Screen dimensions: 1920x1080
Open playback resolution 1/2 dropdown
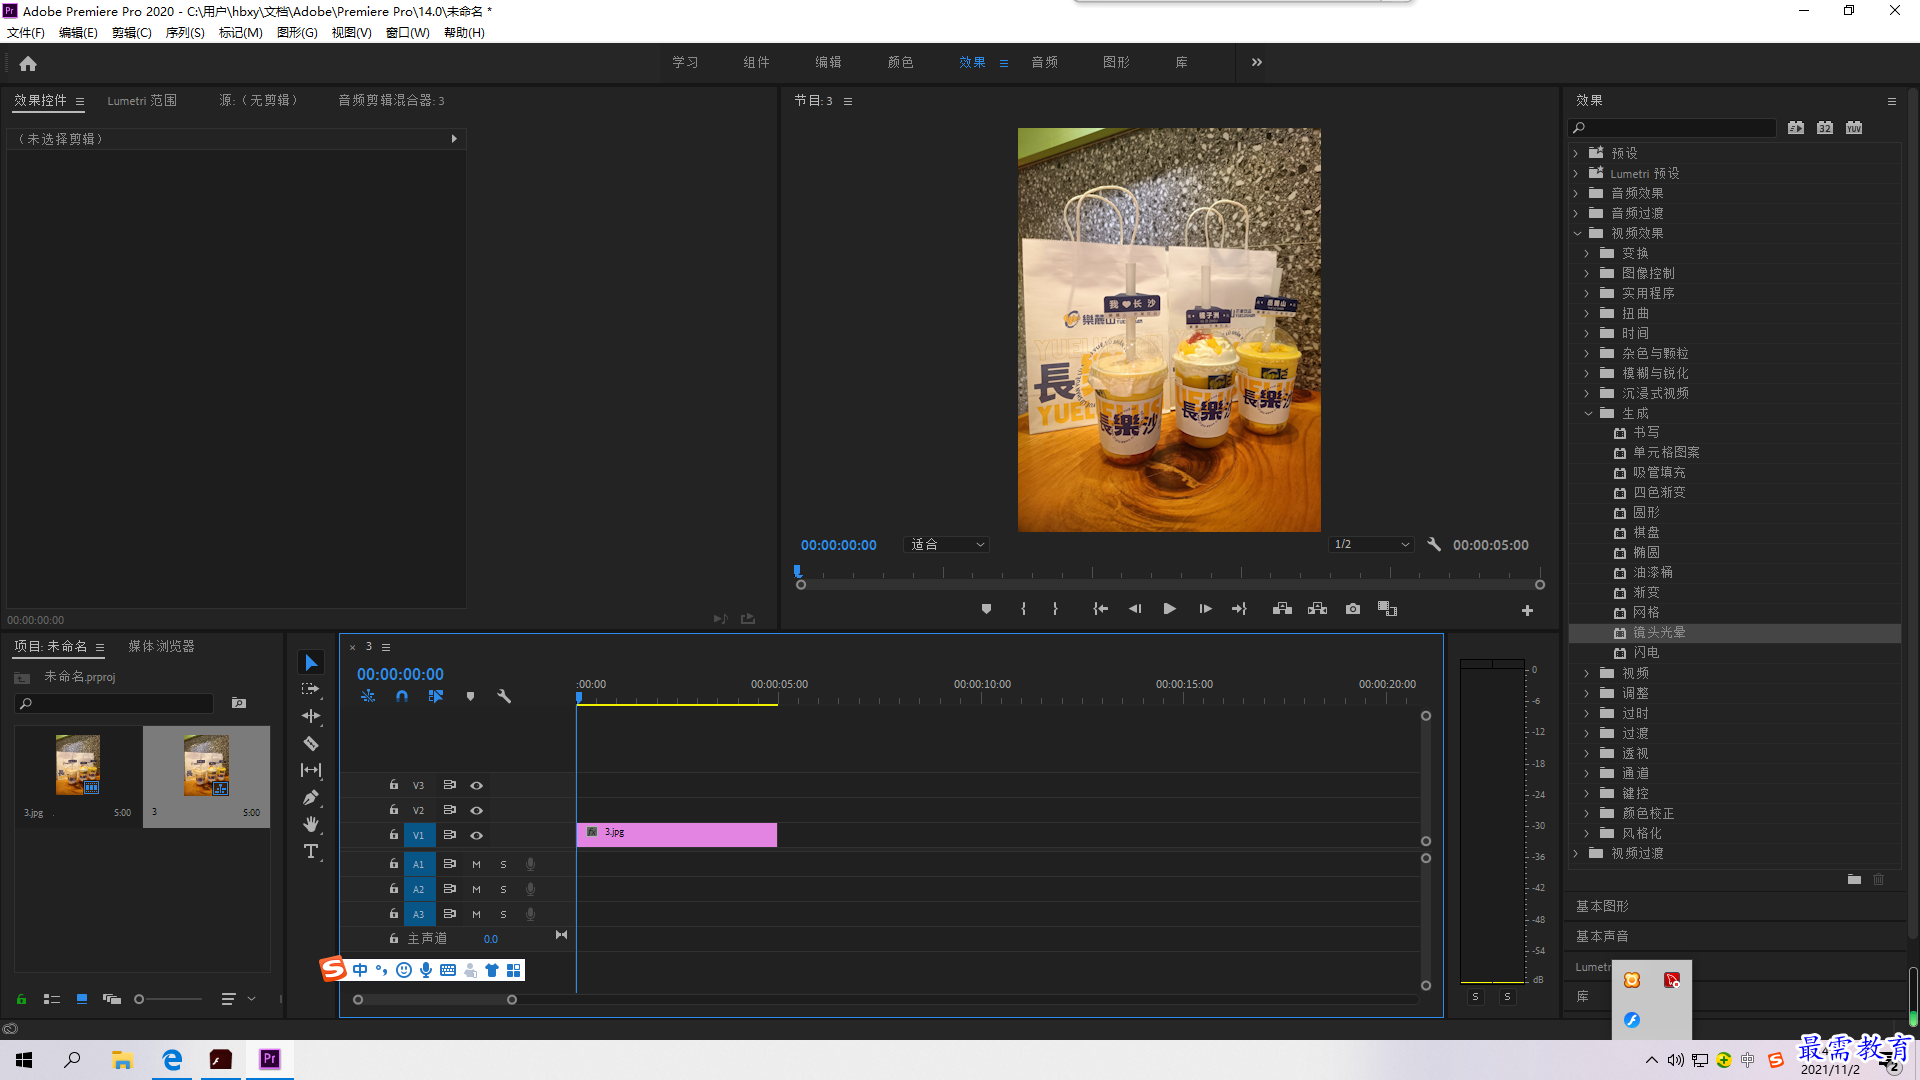coord(1371,545)
